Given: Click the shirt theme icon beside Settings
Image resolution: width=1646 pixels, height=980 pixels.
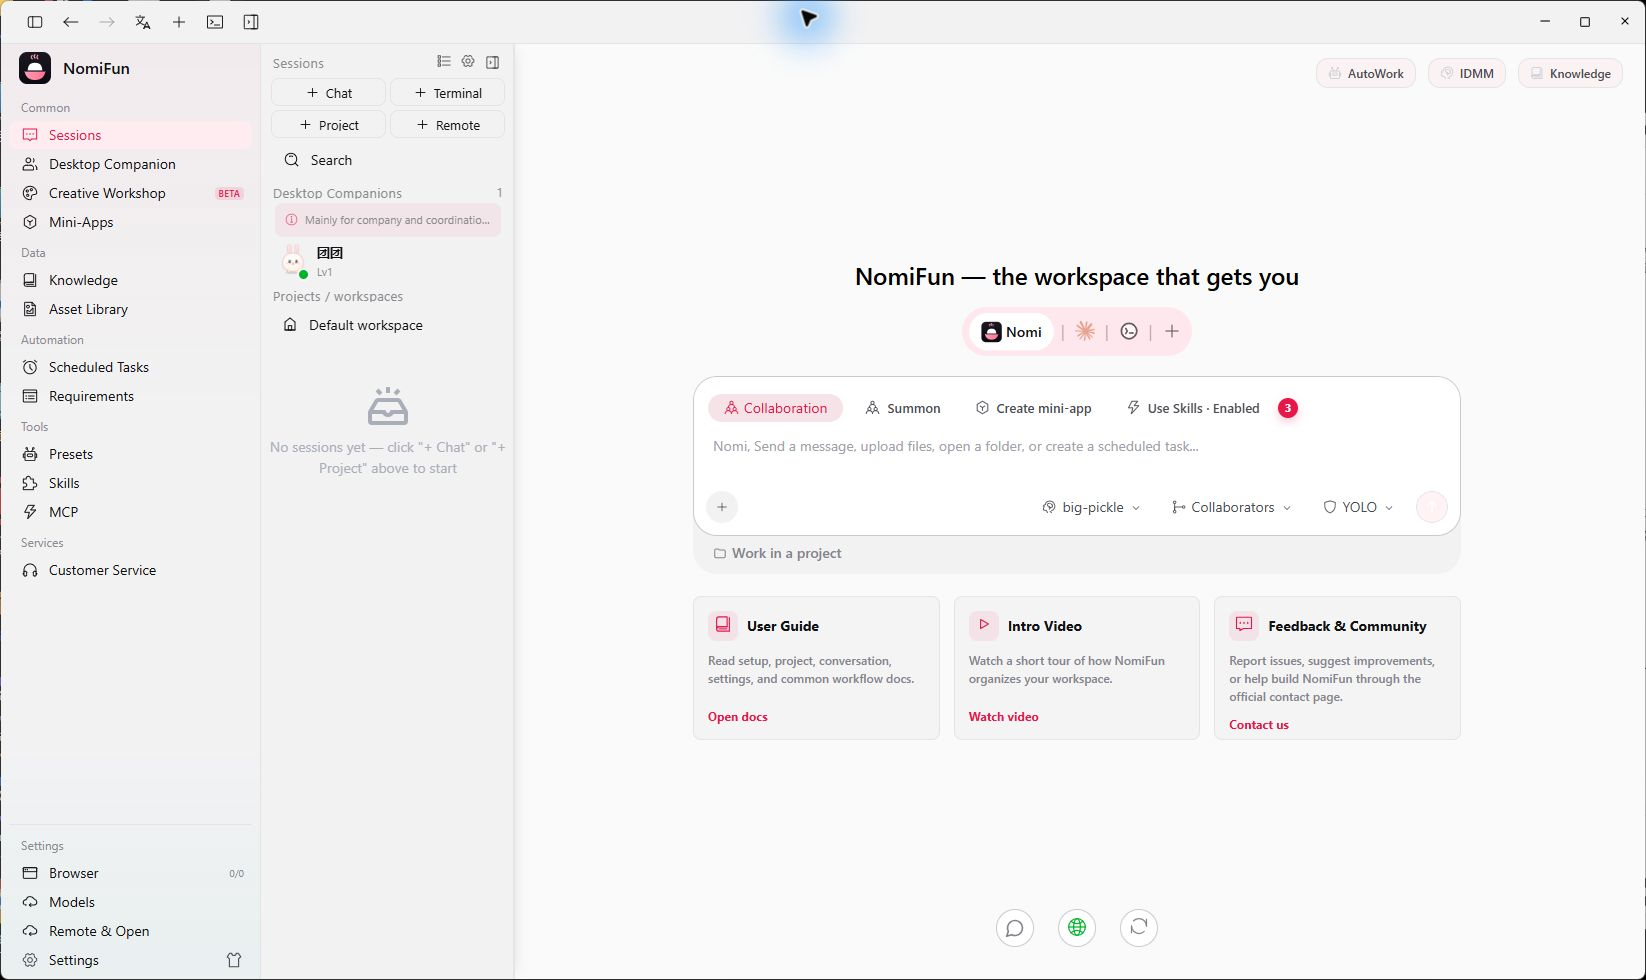Looking at the screenshot, I should click(234, 960).
